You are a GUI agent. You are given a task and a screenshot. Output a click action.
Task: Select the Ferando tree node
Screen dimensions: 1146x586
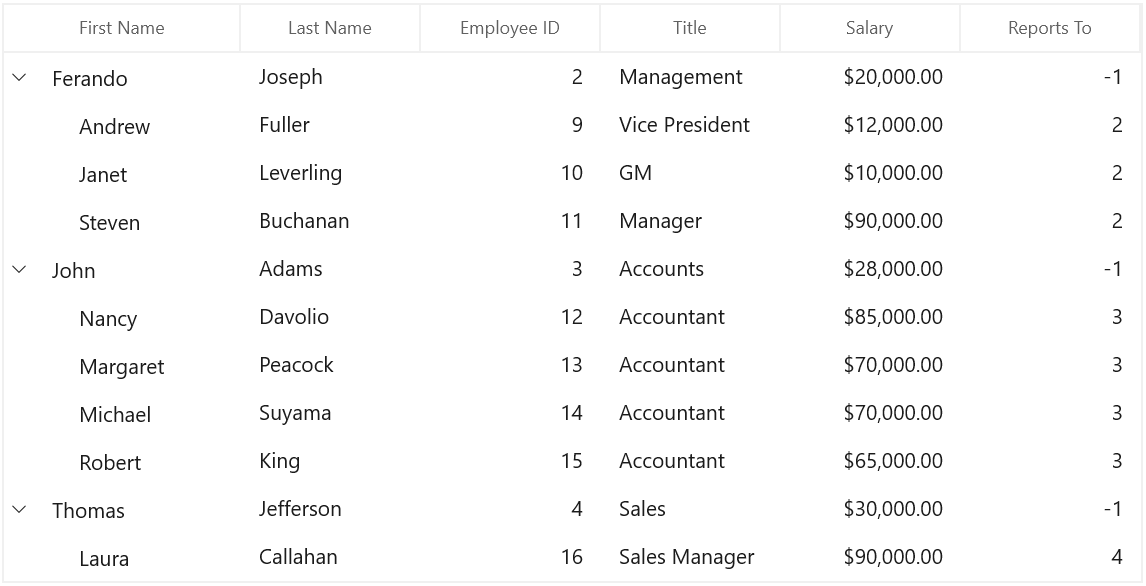pos(90,78)
